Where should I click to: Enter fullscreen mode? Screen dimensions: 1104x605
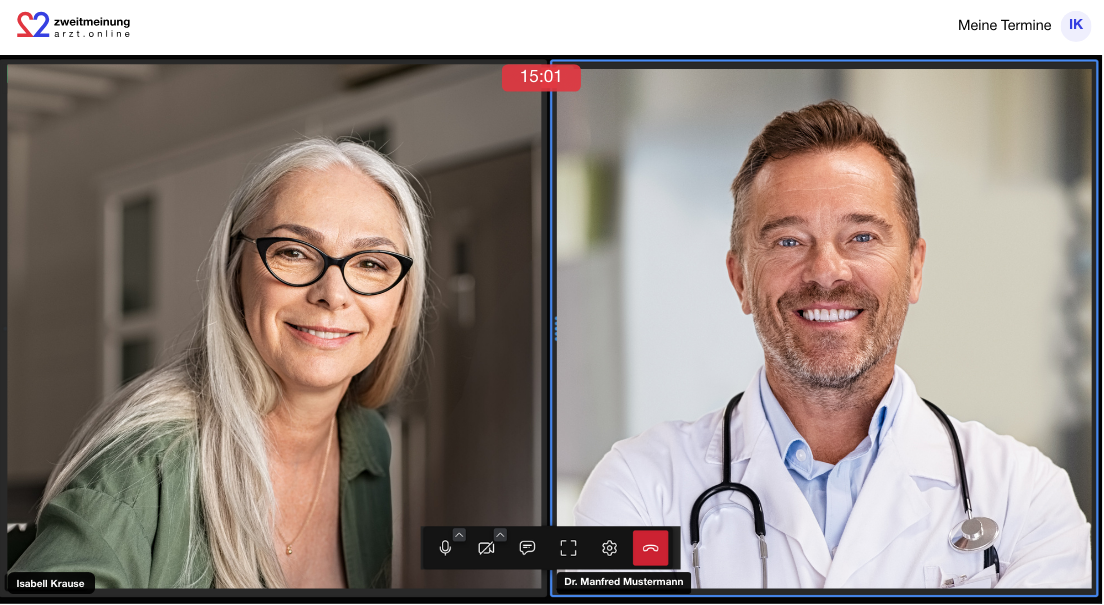pos(568,548)
